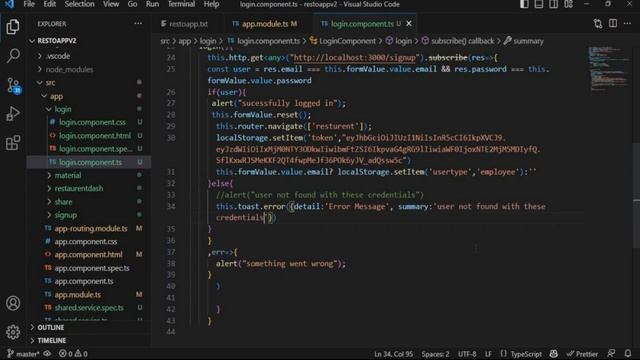Open the Selection menu
The image size is (640, 360).
tap(80, 4)
